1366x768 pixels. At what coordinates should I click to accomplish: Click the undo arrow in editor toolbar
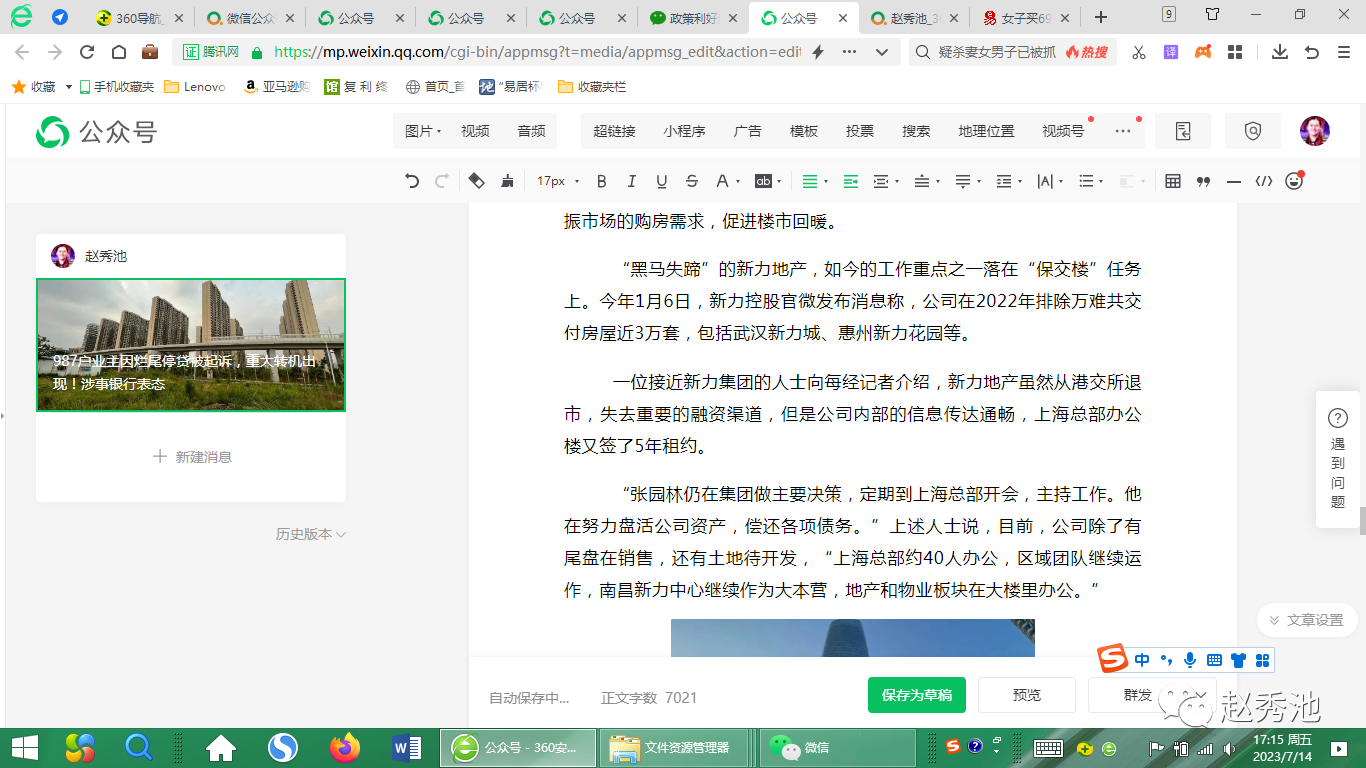tap(412, 181)
